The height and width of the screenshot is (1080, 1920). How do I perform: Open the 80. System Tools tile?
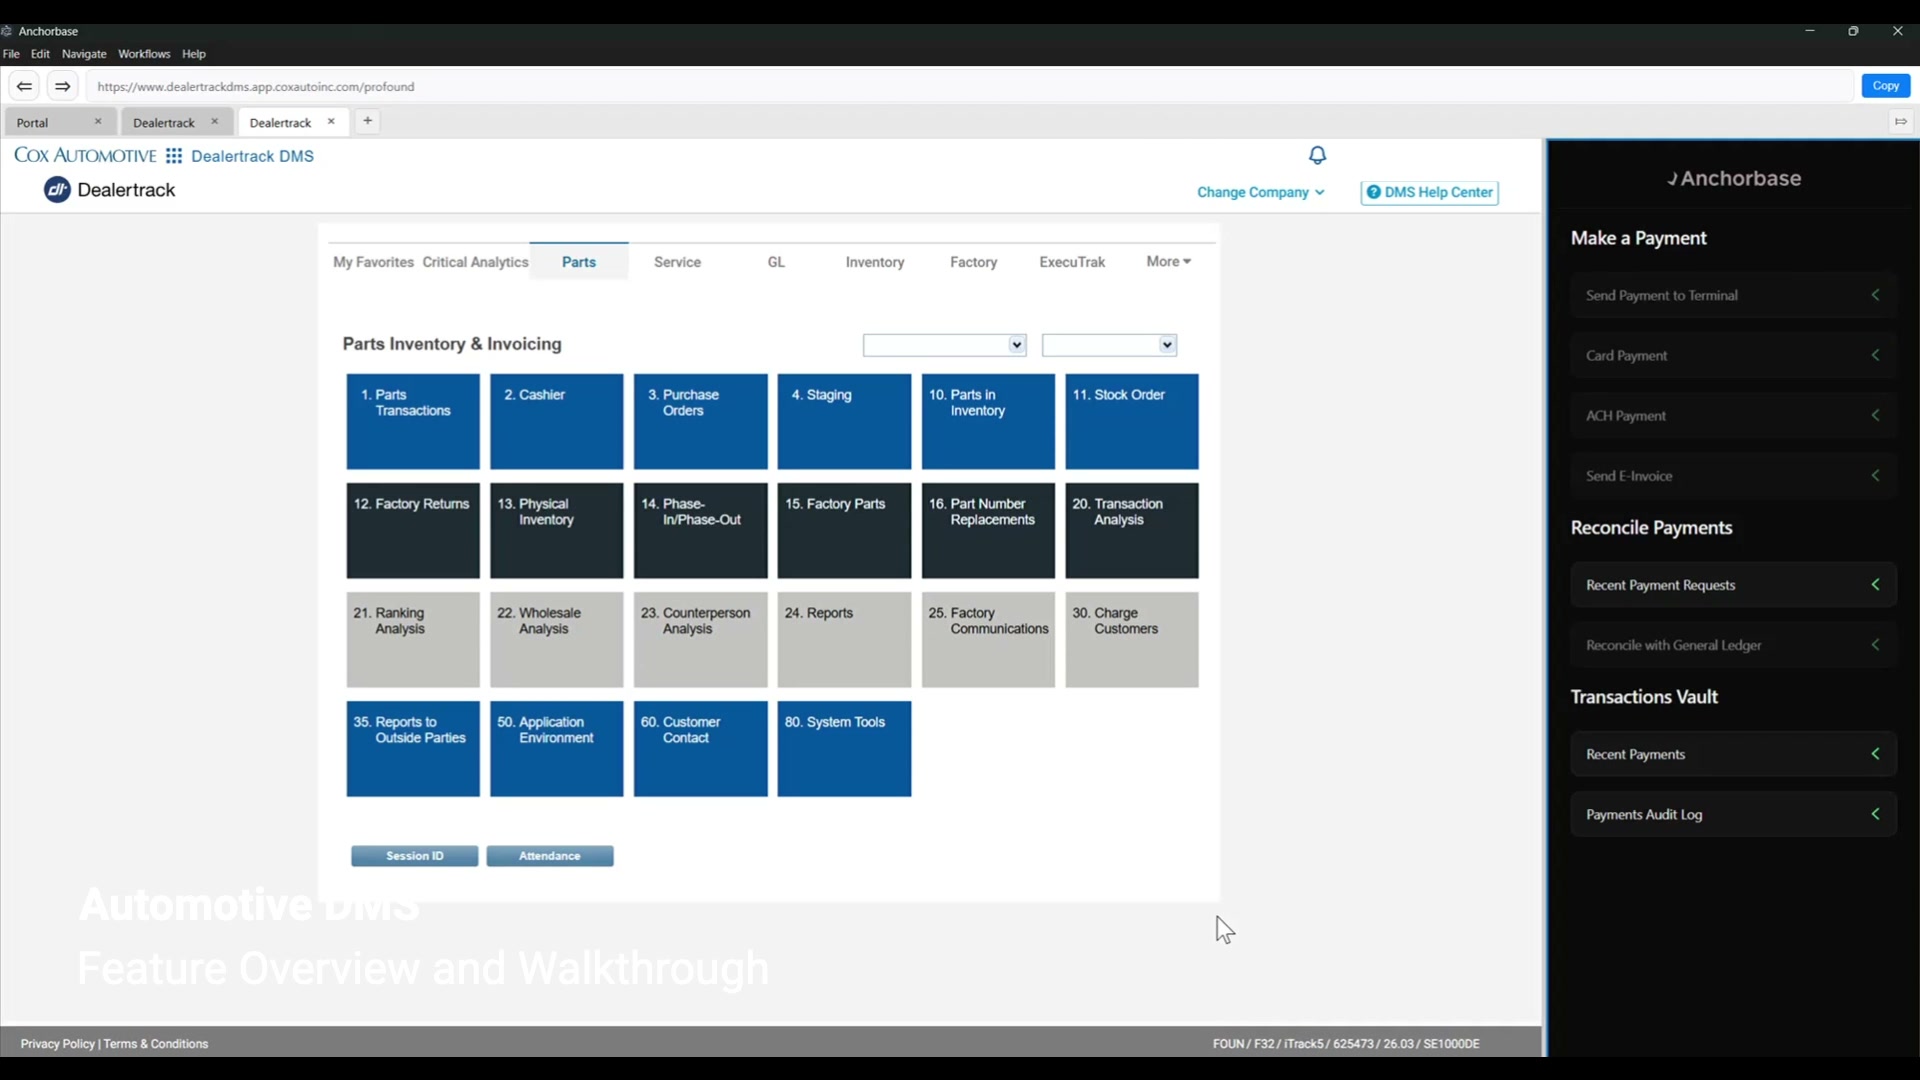844,748
